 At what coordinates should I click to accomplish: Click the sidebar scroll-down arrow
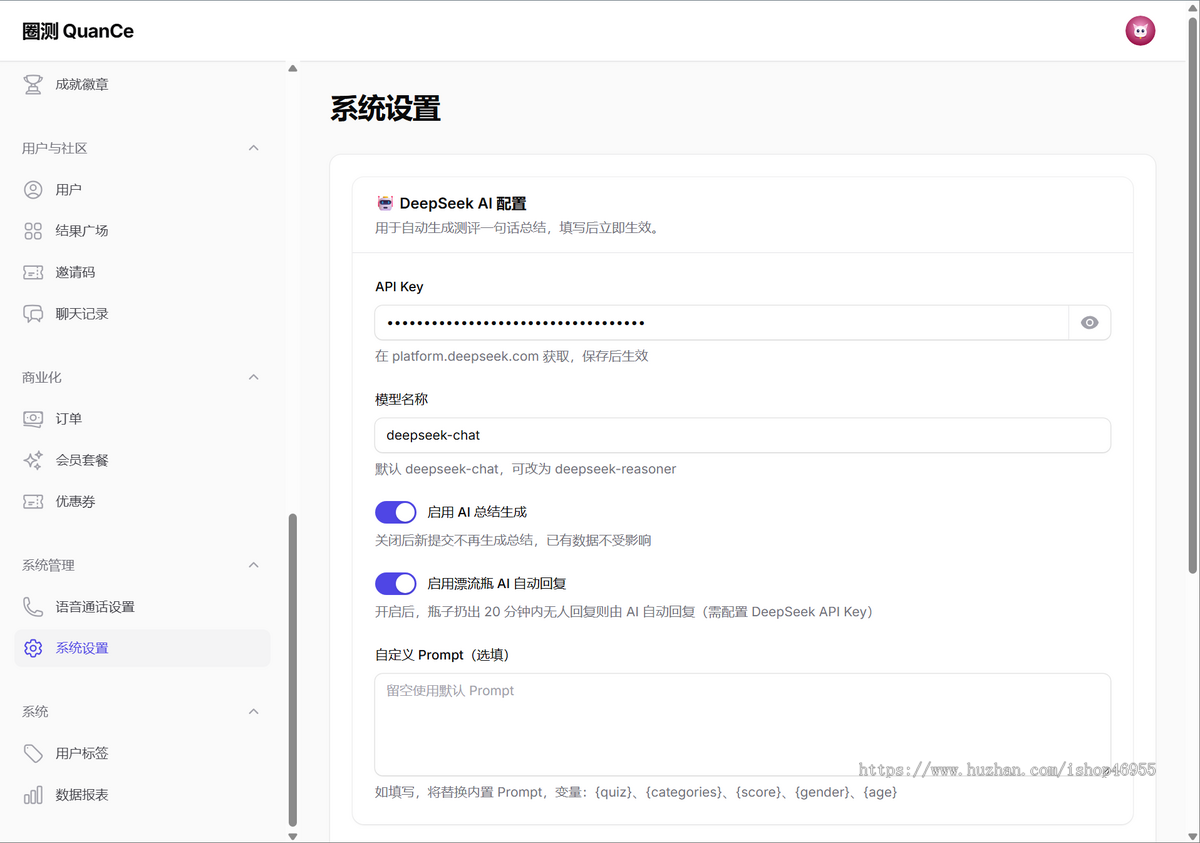[293, 836]
